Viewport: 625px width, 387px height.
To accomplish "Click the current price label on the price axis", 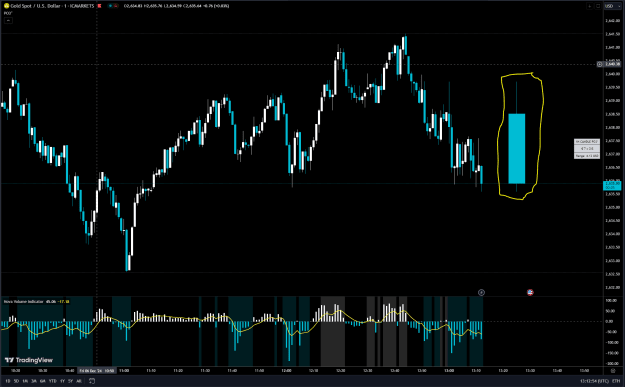I will (x=612, y=185).
